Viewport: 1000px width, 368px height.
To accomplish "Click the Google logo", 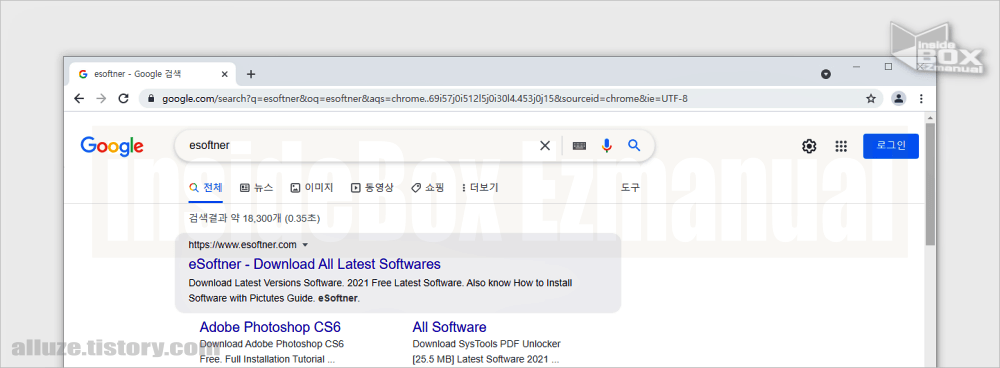I will pyautogui.click(x=112, y=146).
